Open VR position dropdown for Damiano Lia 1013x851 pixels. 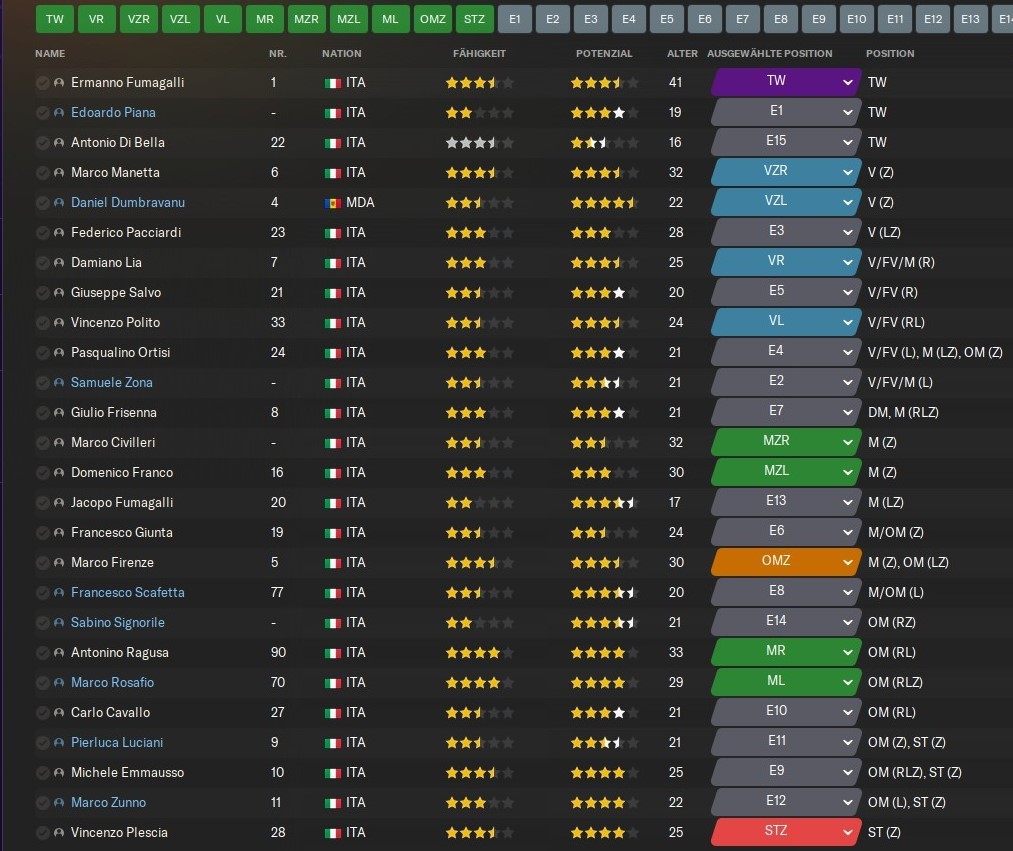(x=786, y=262)
